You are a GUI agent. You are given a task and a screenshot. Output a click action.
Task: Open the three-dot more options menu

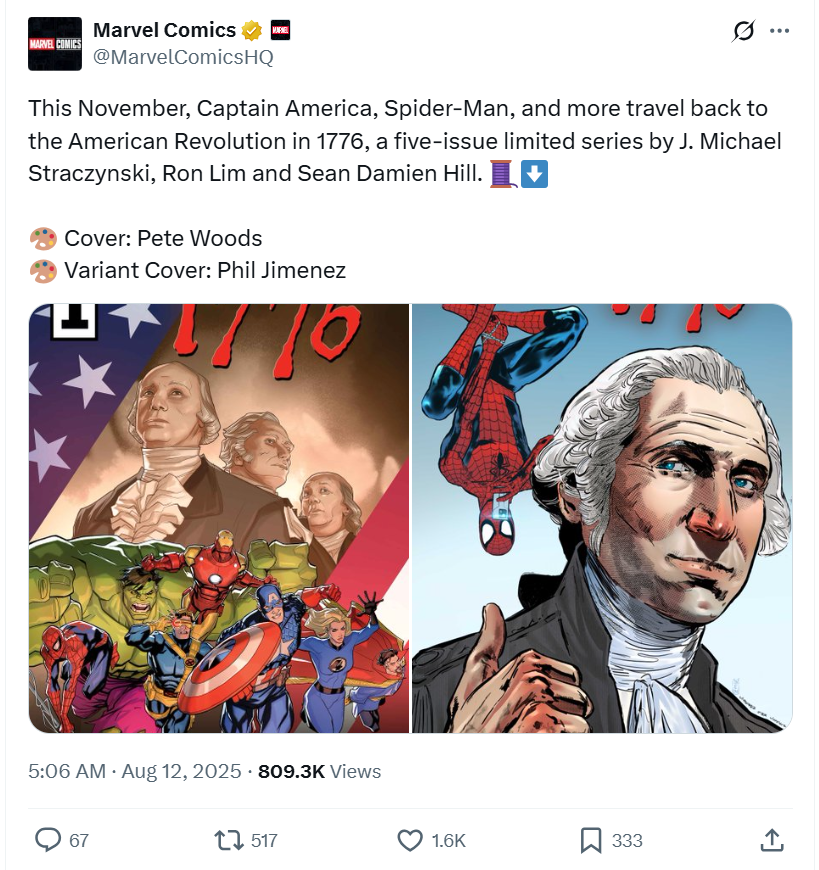780,31
